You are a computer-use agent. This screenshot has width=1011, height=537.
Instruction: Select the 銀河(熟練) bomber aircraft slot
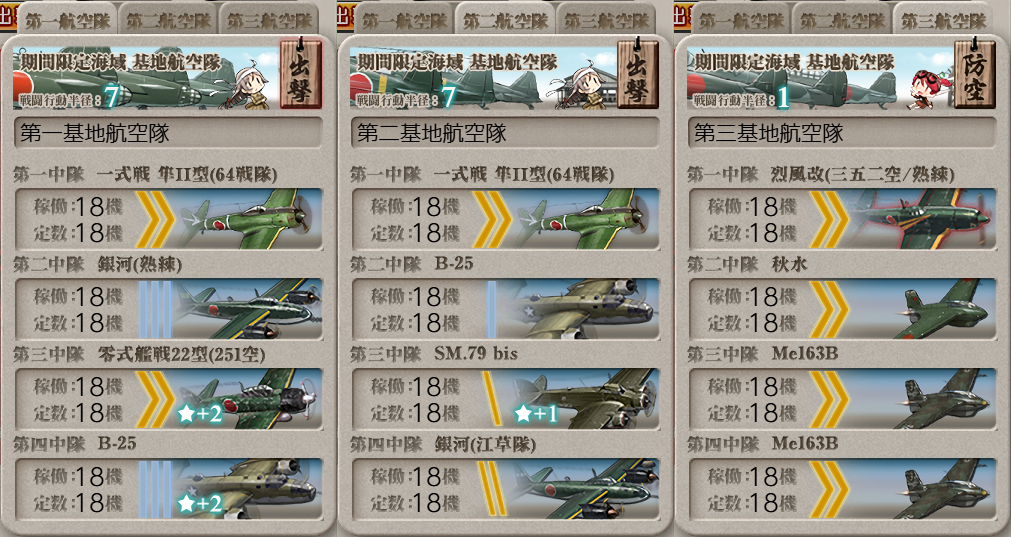pyautogui.click(x=168, y=309)
